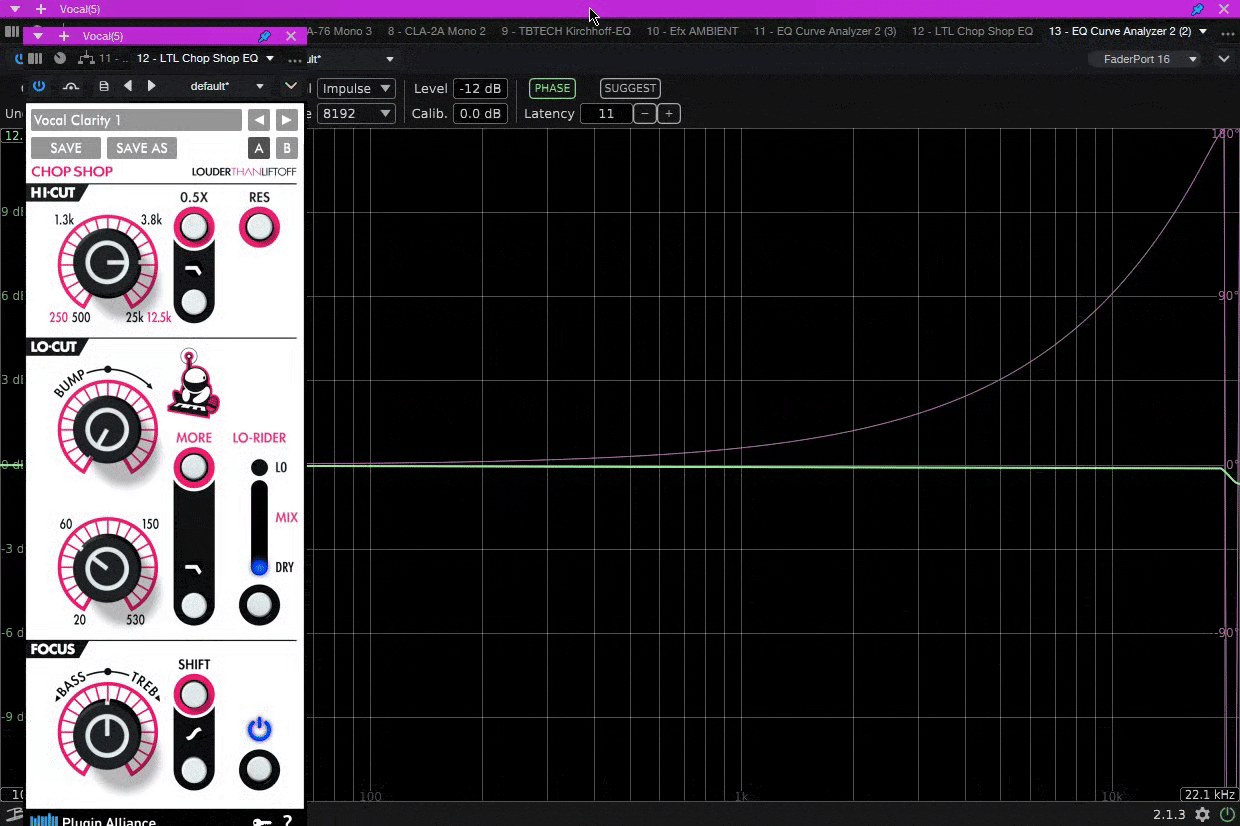Switch to 12 - LTL Chop Shop EQ tab
Image resolution: width=1240 pixels, height=826 pixels.
972,31
